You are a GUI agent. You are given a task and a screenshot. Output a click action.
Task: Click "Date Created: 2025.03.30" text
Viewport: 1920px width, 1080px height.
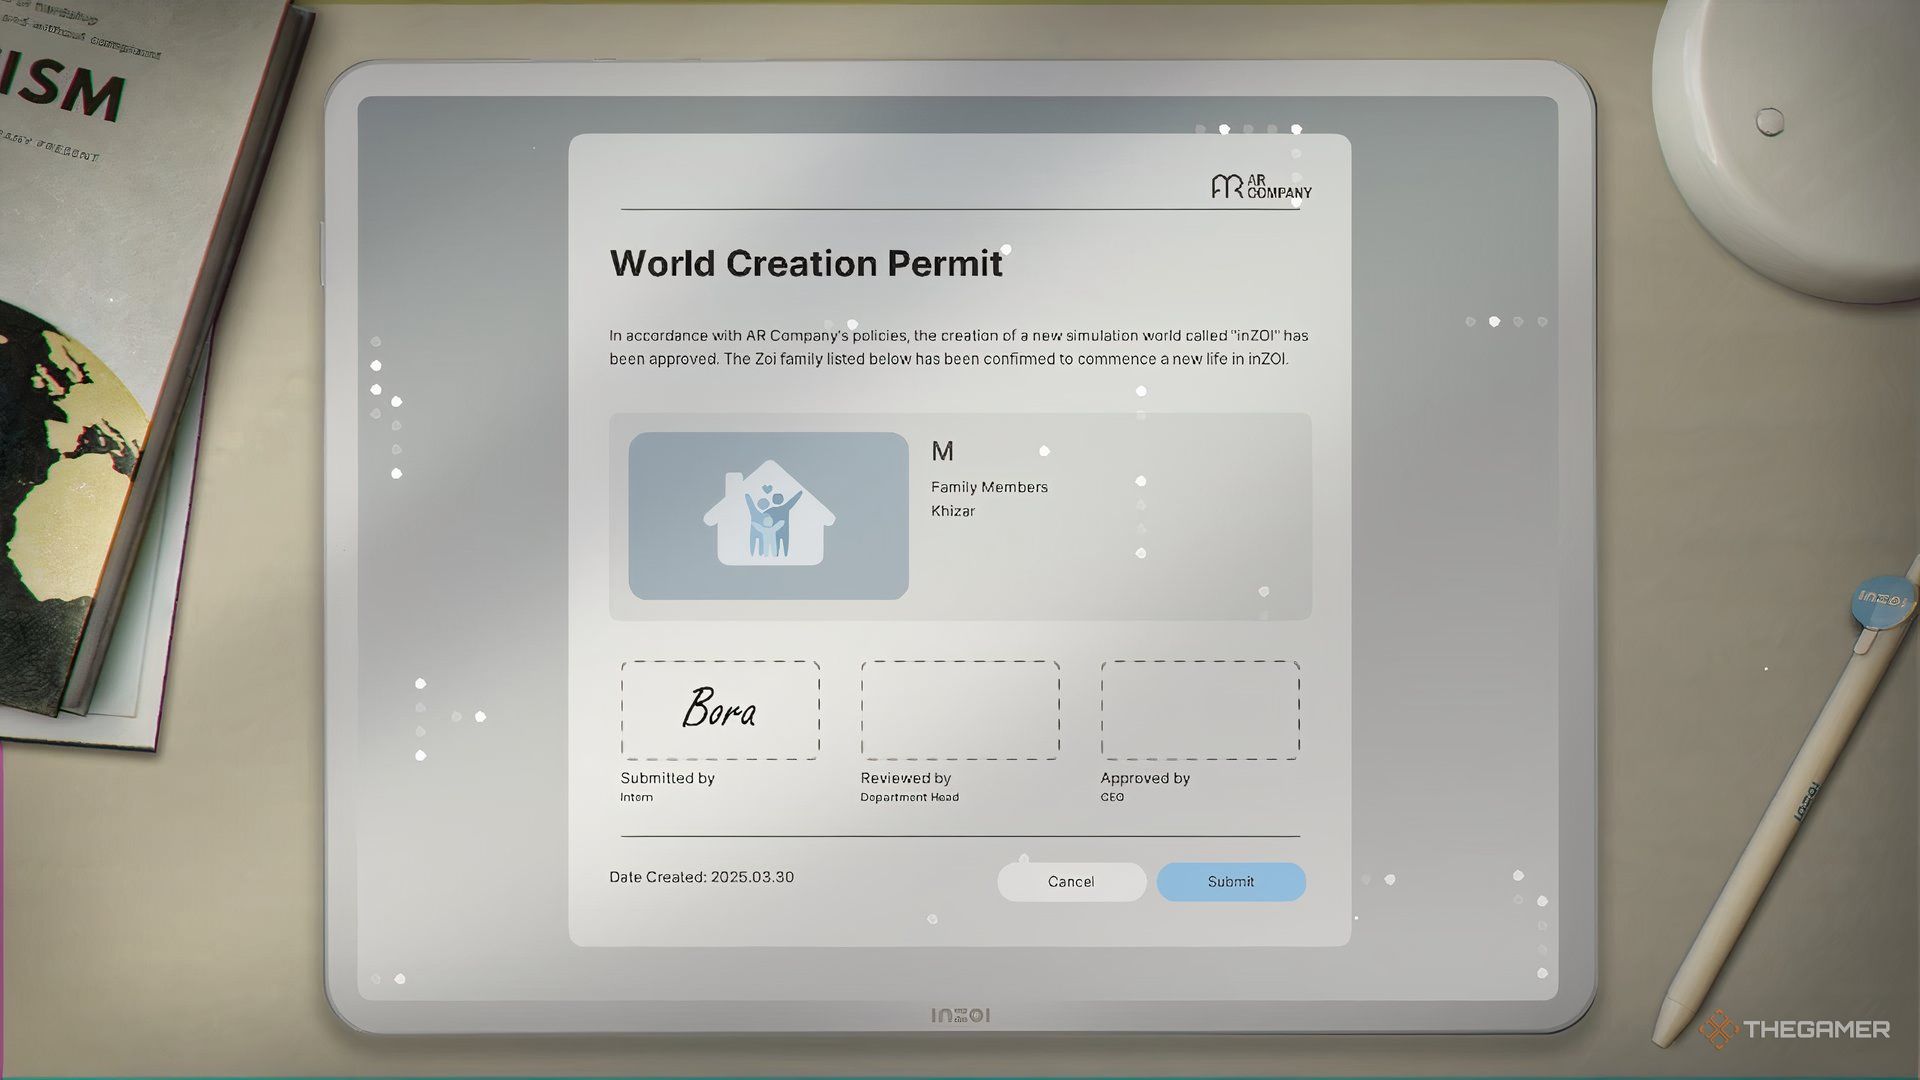[x=702, y=877]
